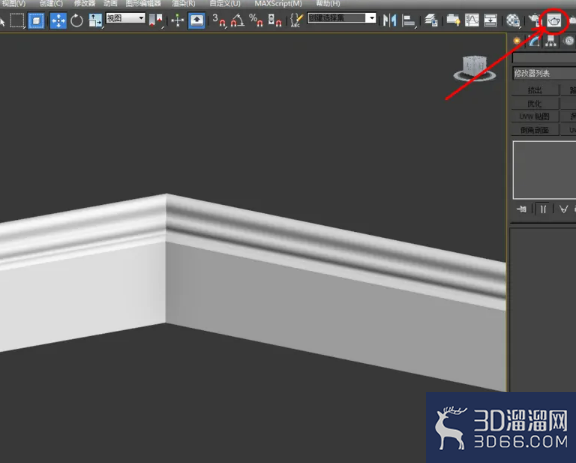Viewport: 576px width, 463px height.
Task: Toggle the 3D Snaps icon
Action: [x=219, y=20]
